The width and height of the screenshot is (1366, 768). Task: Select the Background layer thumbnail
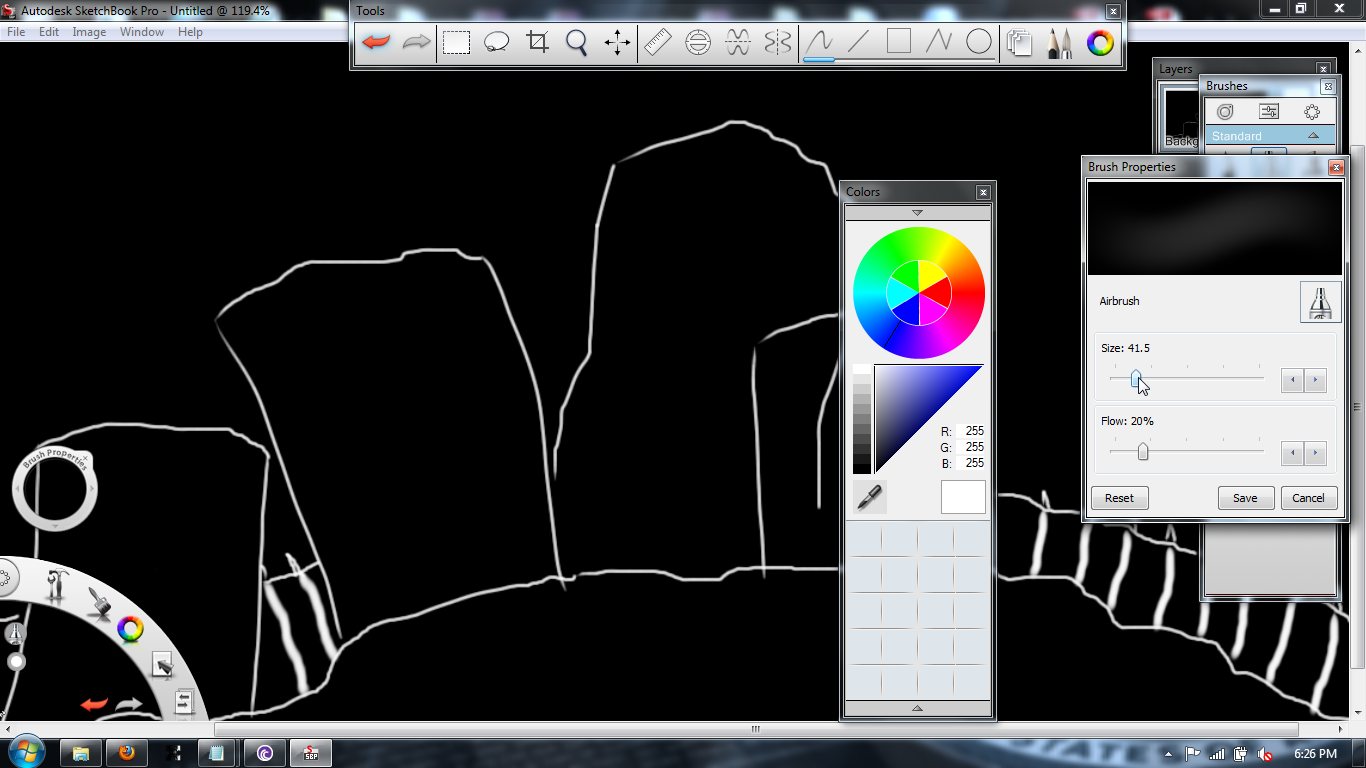1179,117
